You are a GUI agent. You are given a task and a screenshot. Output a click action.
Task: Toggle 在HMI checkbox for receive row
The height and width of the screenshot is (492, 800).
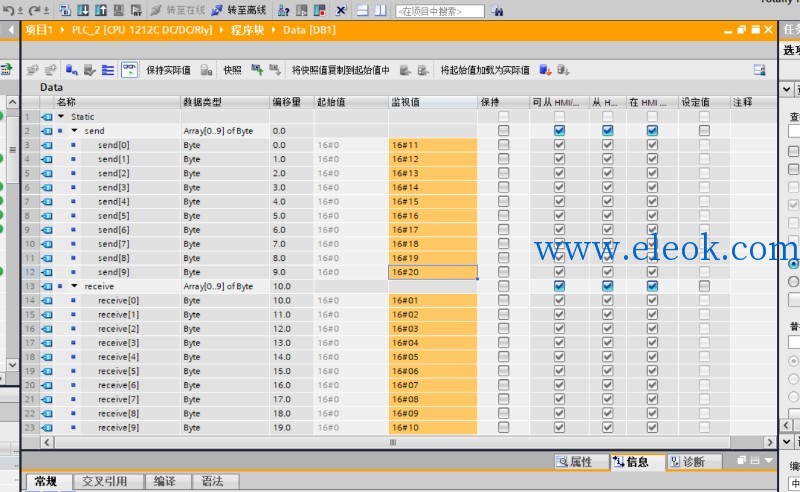coord(652,286)
